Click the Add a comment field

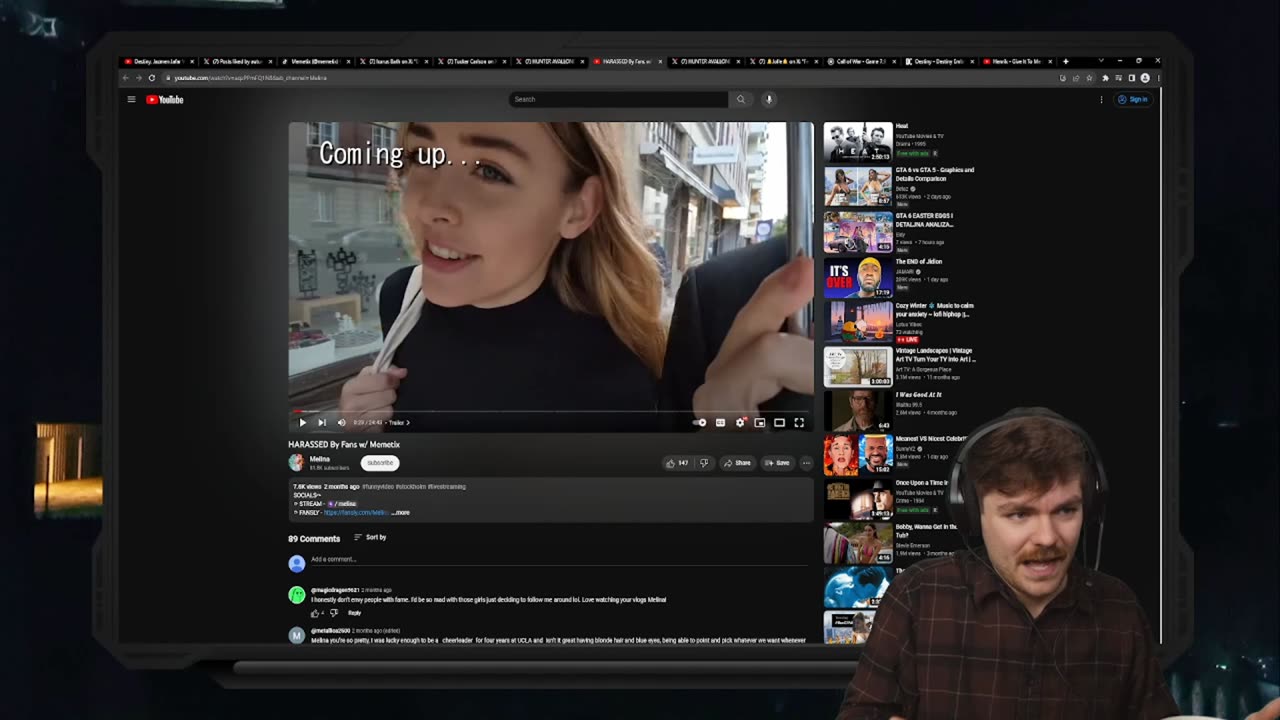pyautogui.click(x=558, y=560)
